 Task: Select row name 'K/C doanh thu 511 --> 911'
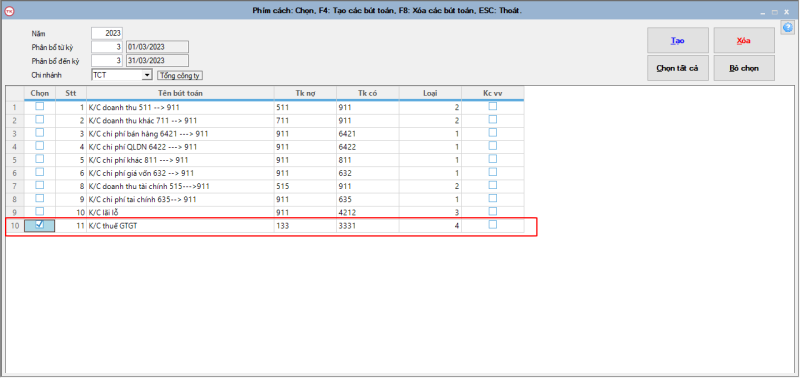click(x=134, y=108)
